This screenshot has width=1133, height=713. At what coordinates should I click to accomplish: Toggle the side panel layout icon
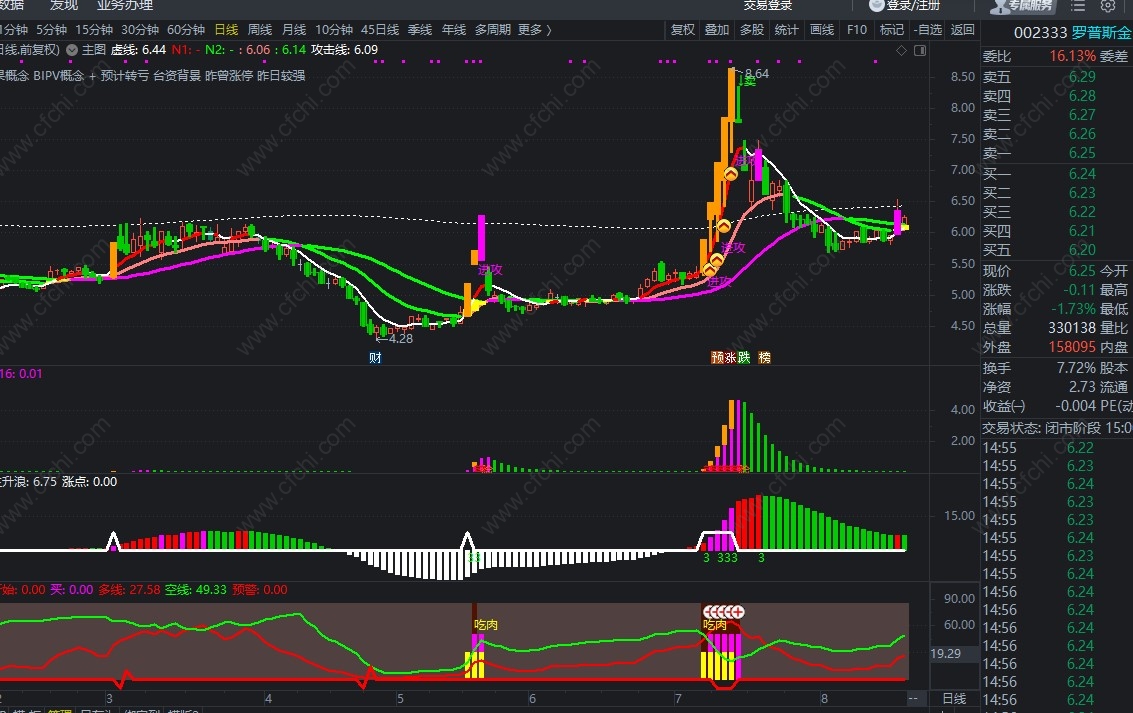pos(920,51)
